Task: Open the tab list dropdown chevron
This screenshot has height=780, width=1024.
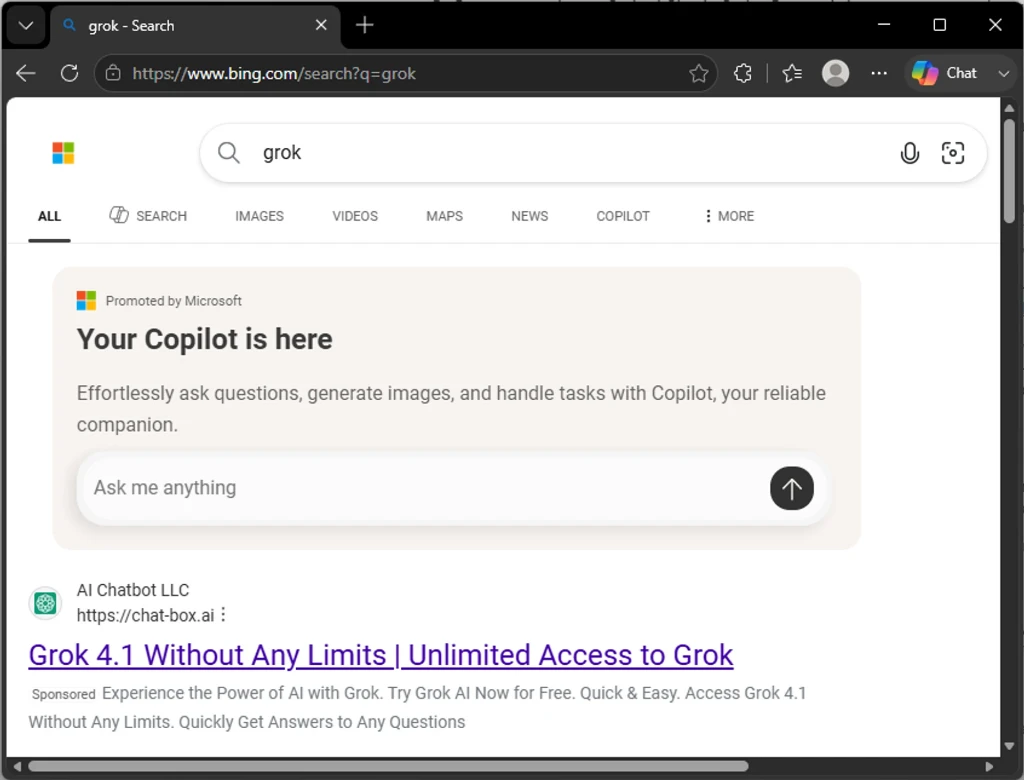Action: (26, 25)
